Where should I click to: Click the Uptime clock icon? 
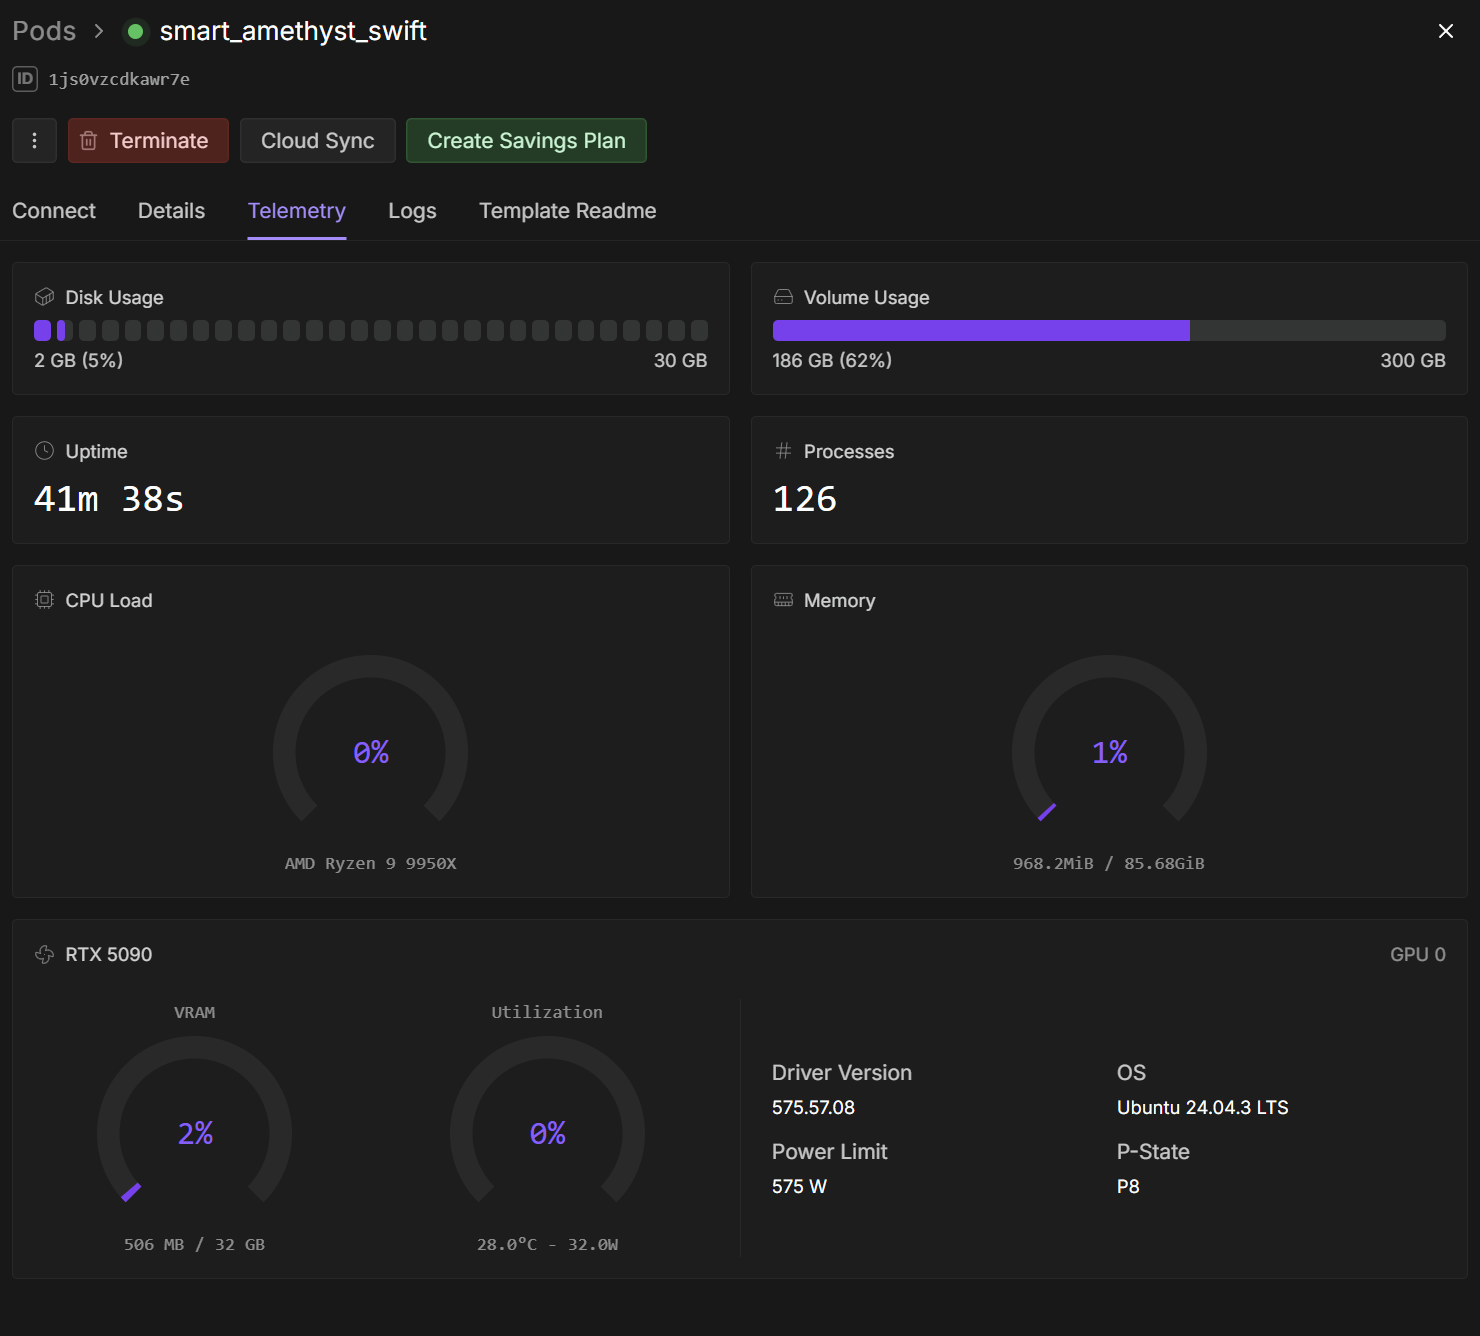pos(44,451)
